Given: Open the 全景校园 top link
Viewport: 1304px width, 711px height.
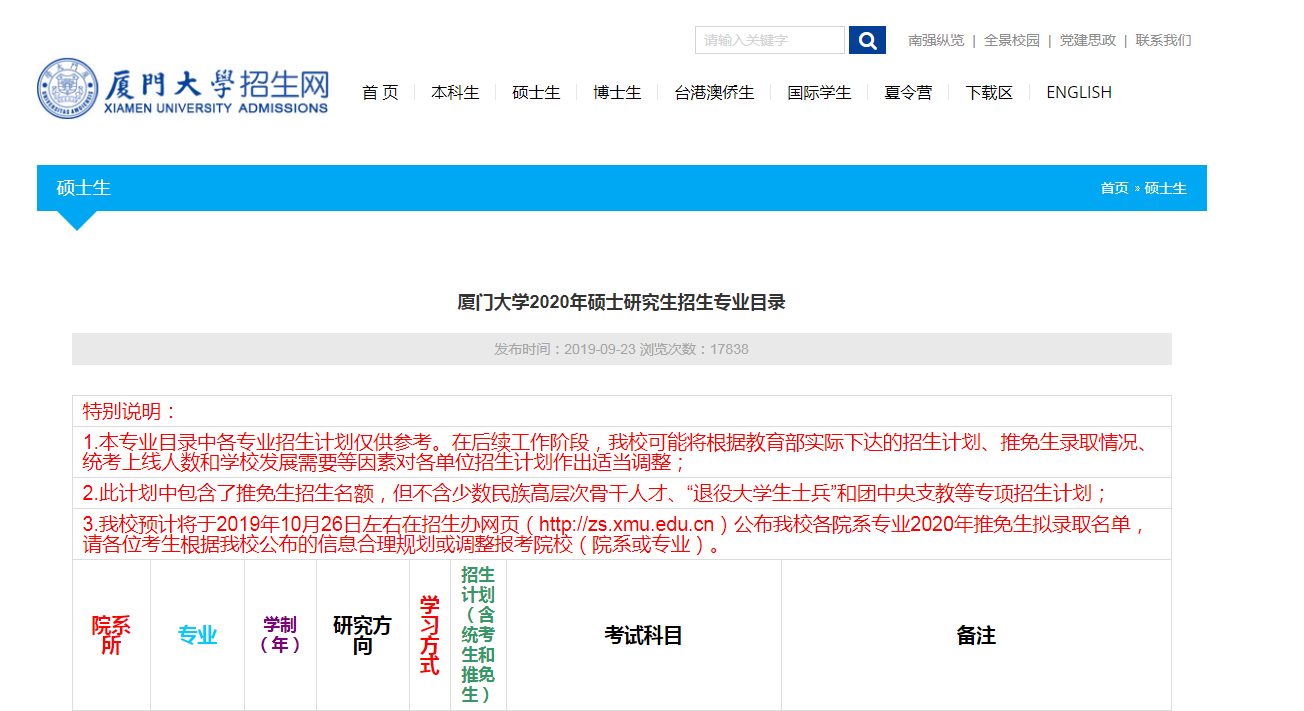Looking at the screenshot, I should (1012, 41).
